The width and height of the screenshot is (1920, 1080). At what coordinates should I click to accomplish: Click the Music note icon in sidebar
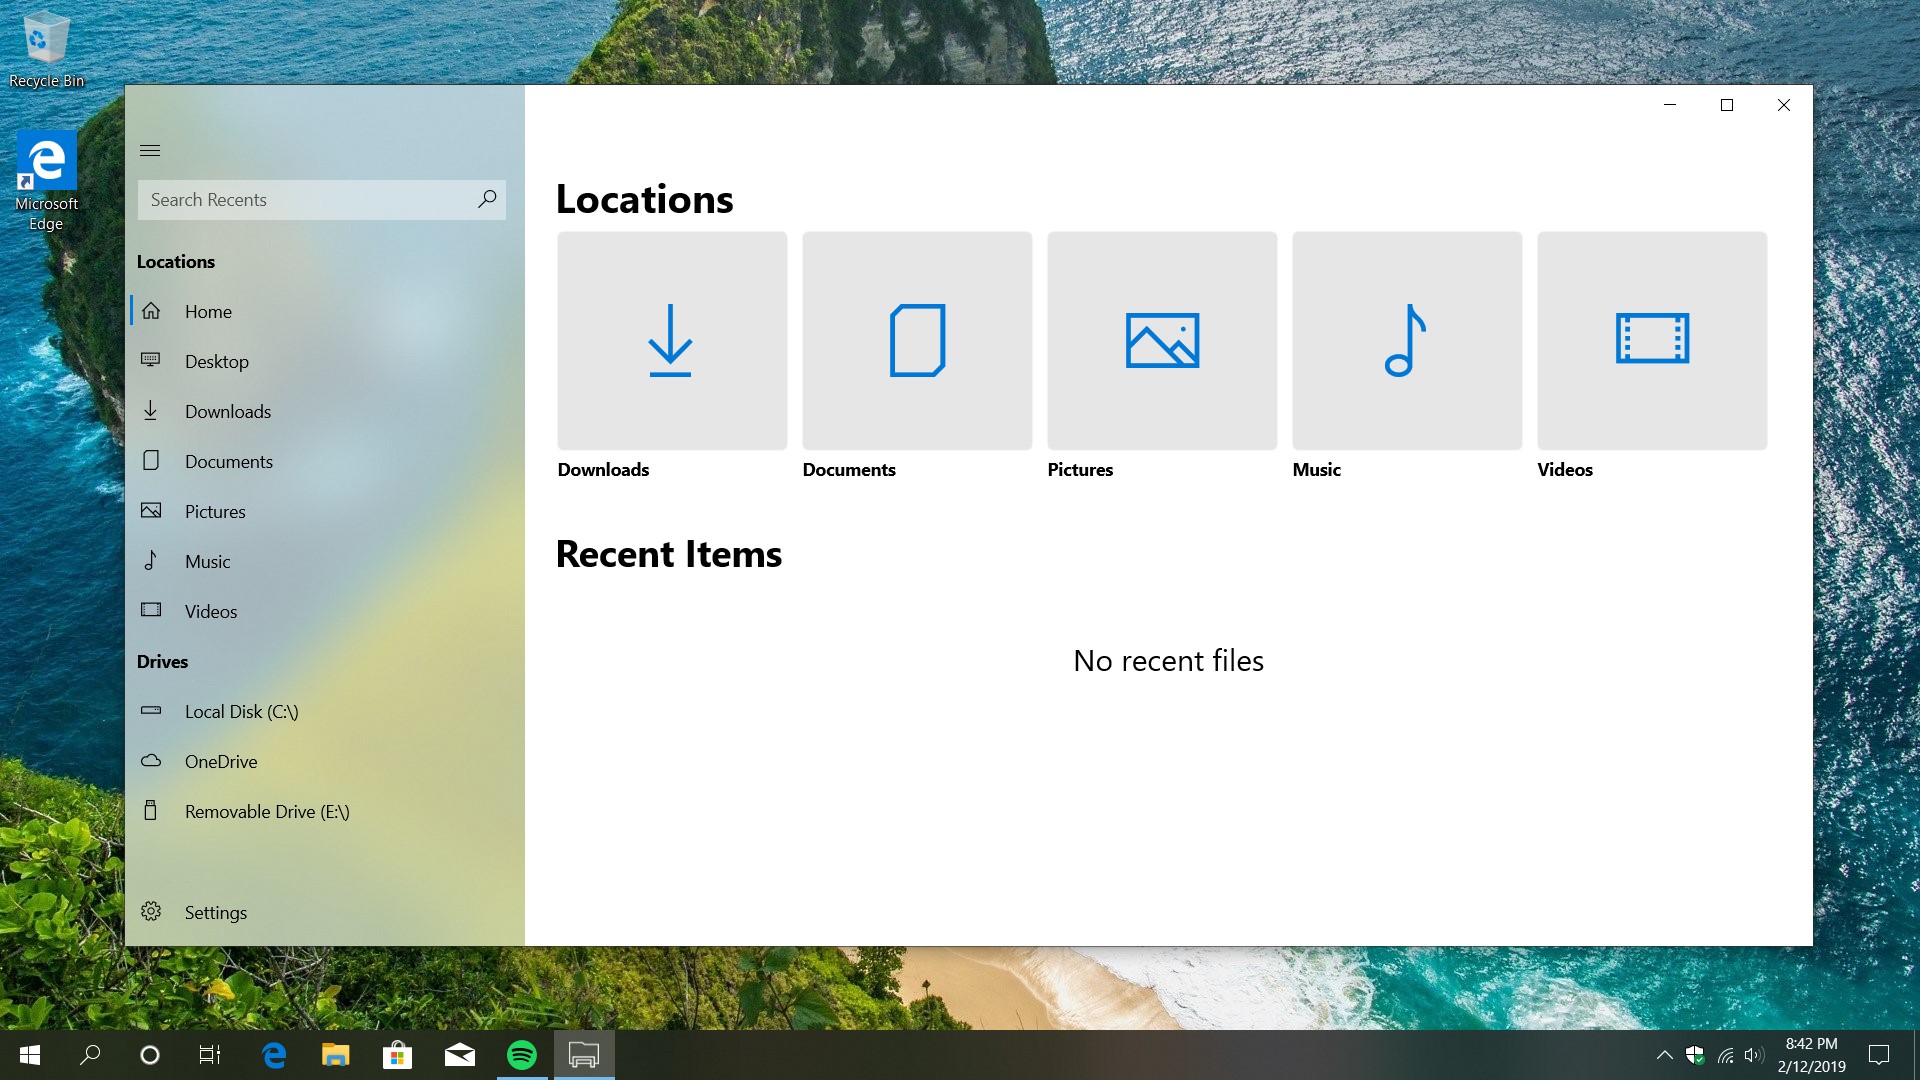pos(151,561)
